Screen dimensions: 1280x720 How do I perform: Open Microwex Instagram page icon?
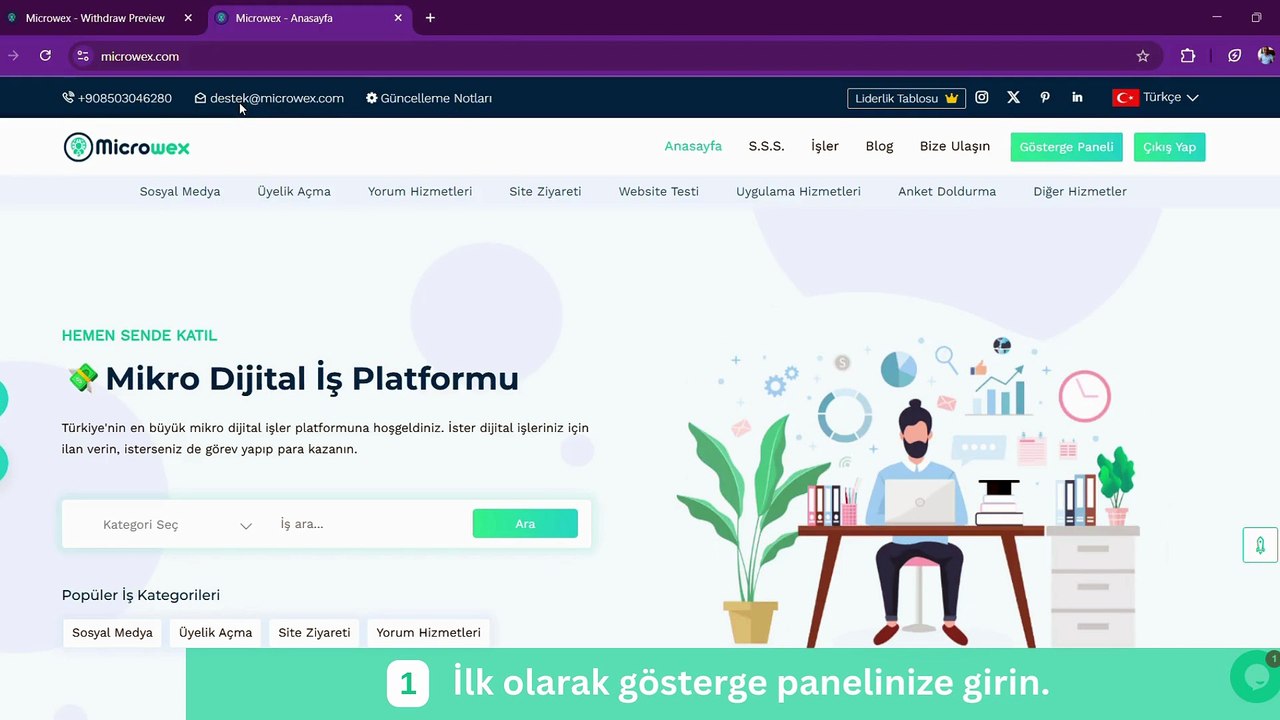pyautogui.click(x=982, y=97)
